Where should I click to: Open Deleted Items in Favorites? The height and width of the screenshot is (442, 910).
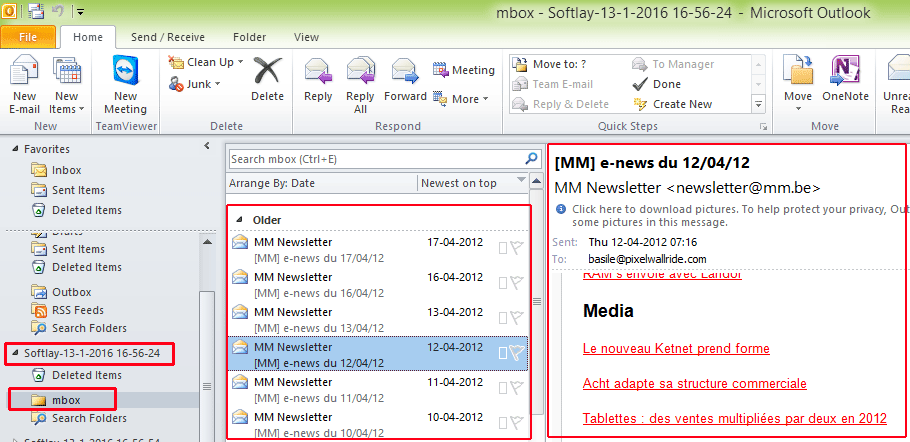(x=77, y=210)
